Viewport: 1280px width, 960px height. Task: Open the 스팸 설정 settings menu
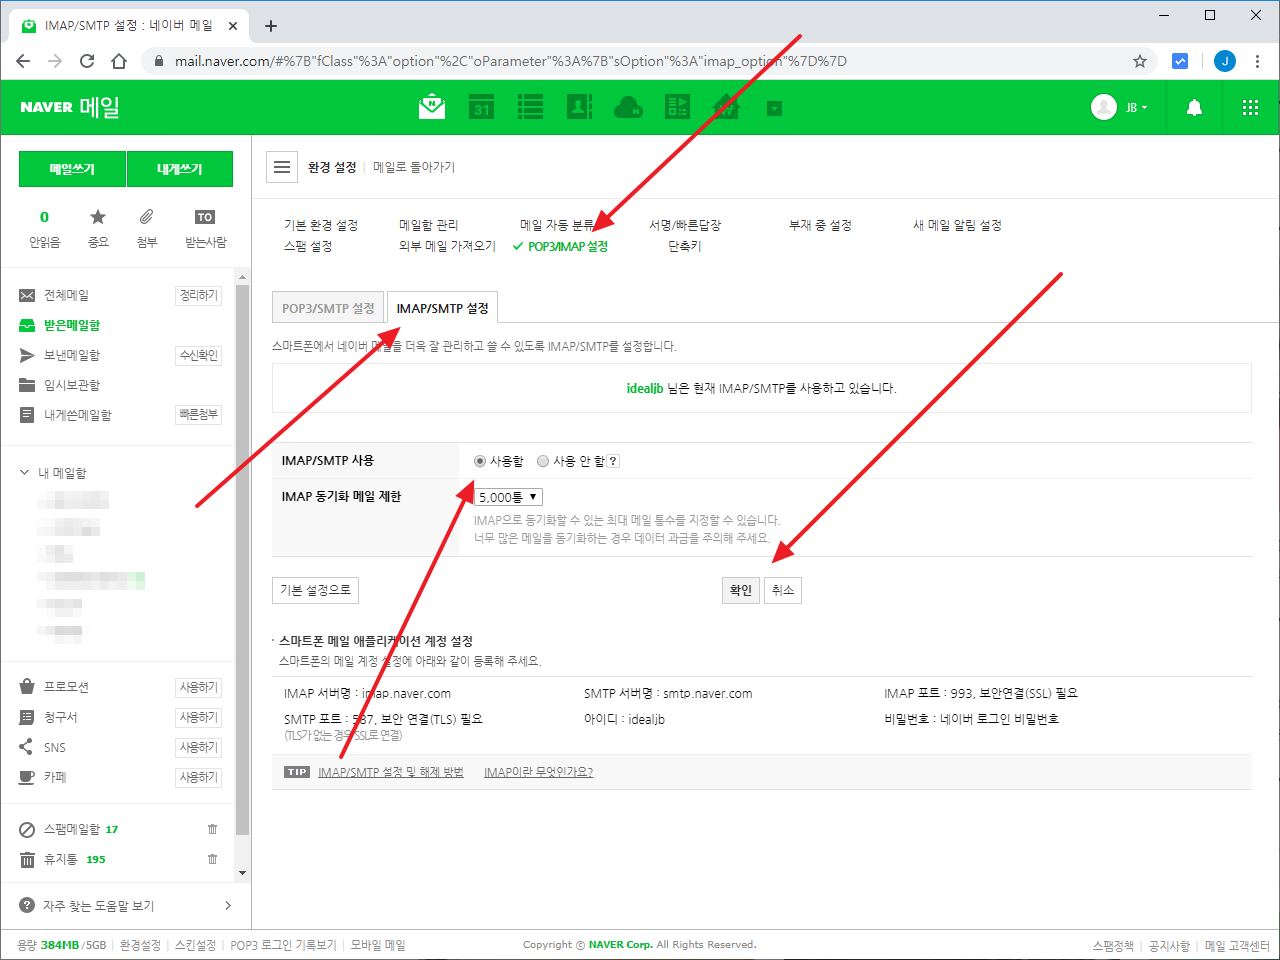[308, 246]
